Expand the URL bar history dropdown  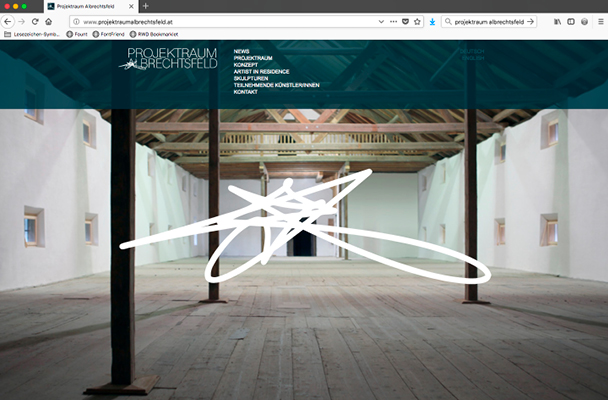(x=379, y=21)
